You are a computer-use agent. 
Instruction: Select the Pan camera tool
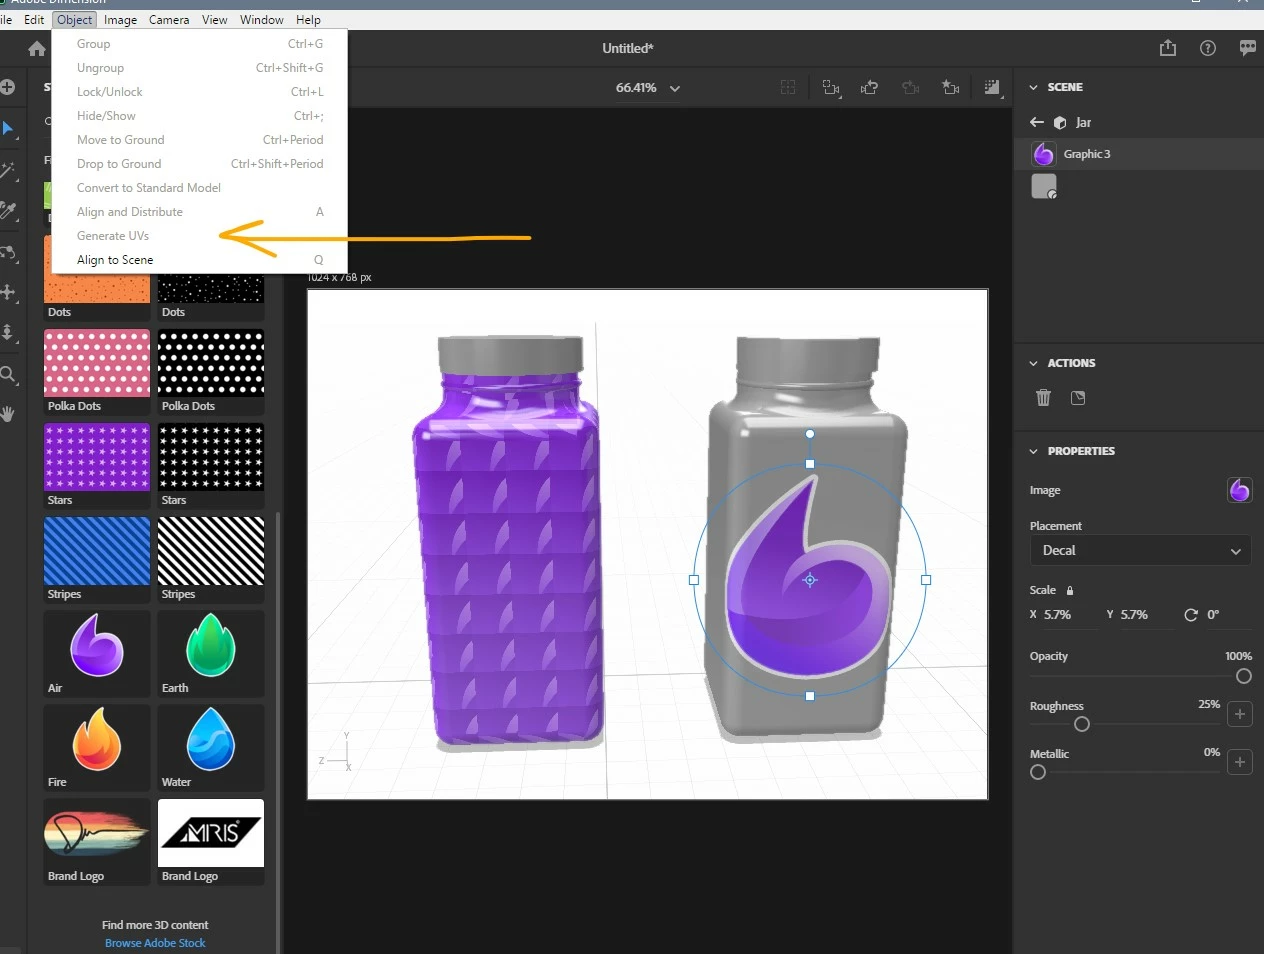coord(8,292)
